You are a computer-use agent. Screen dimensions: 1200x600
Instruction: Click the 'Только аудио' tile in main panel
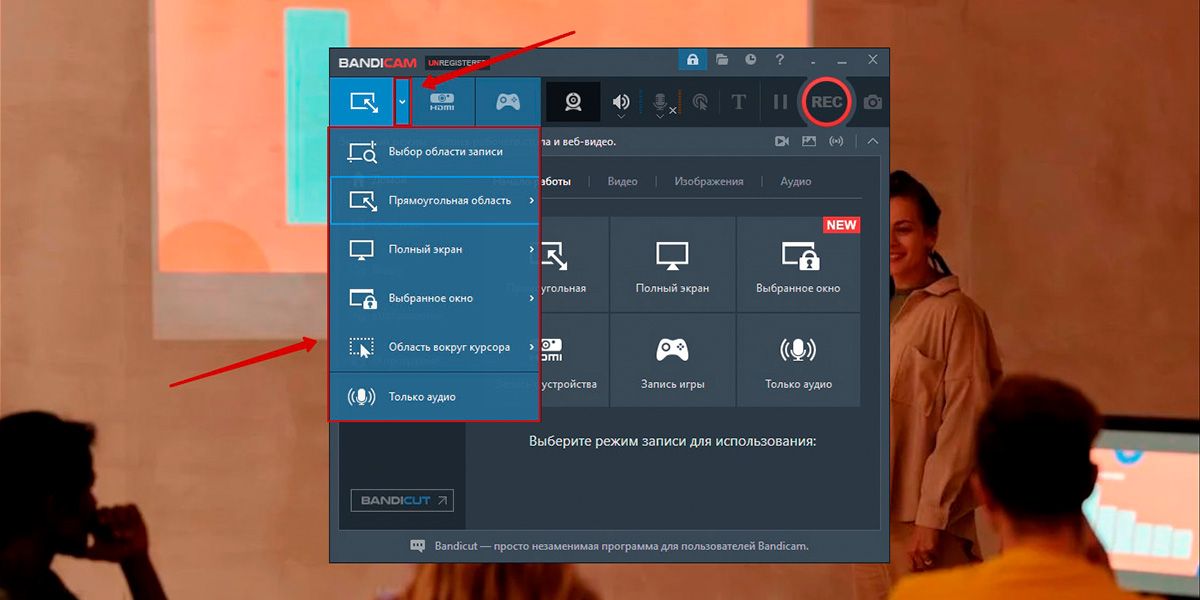(x=798, y=360)
